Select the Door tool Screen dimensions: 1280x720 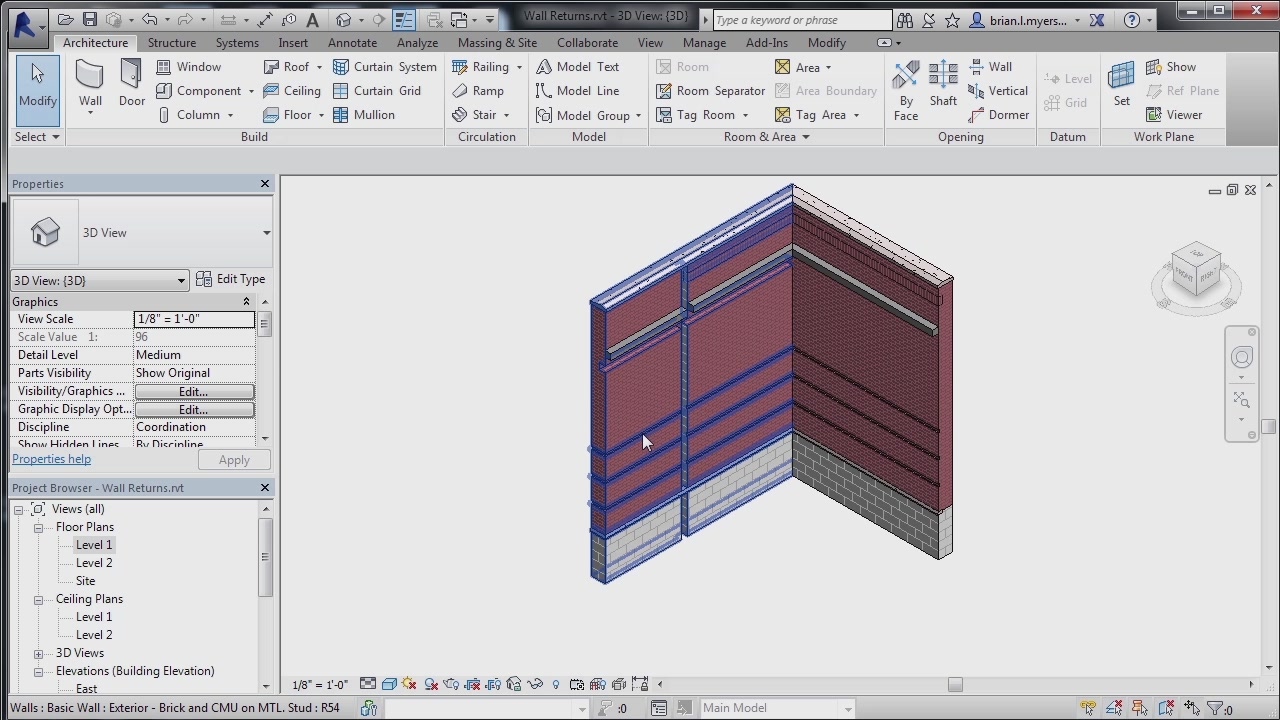click(132, 84)
